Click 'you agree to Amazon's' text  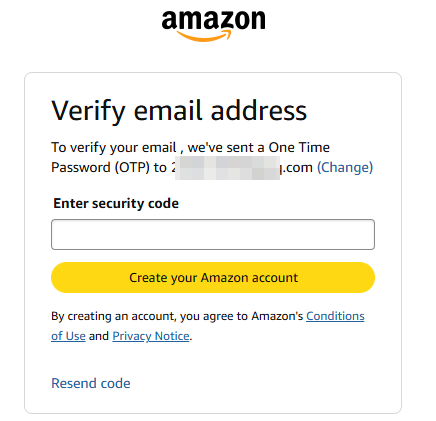(242, 316)
